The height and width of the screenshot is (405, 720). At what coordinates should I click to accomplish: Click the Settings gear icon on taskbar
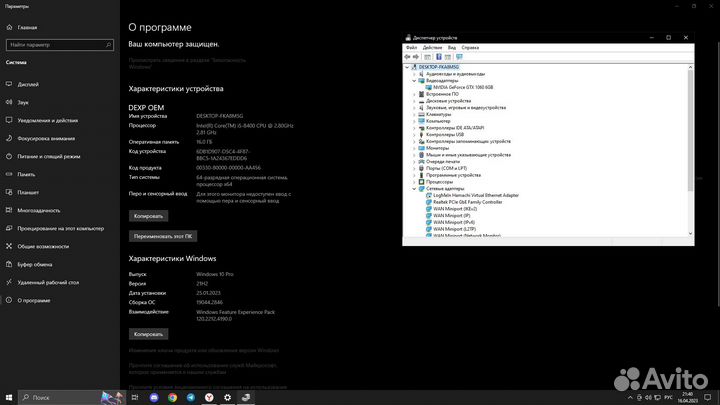pos(227,398)
